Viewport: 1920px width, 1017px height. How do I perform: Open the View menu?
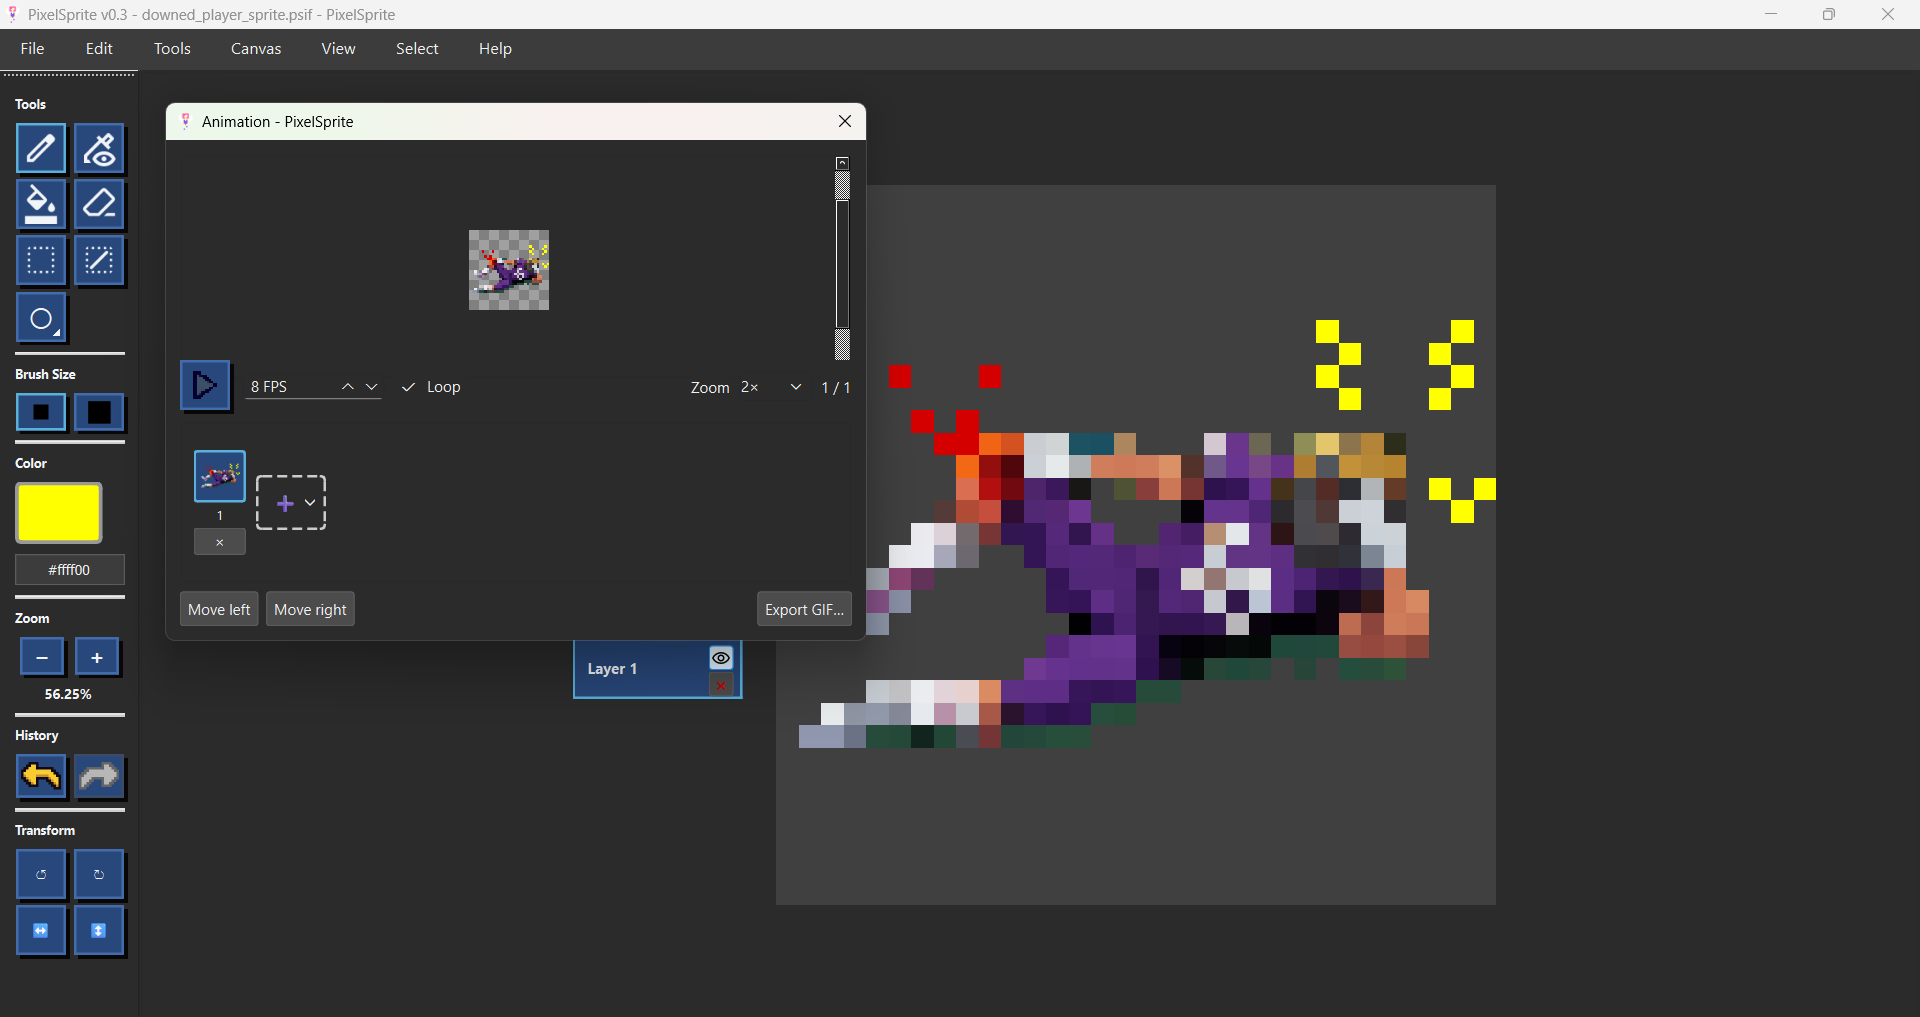pos(338,48)
